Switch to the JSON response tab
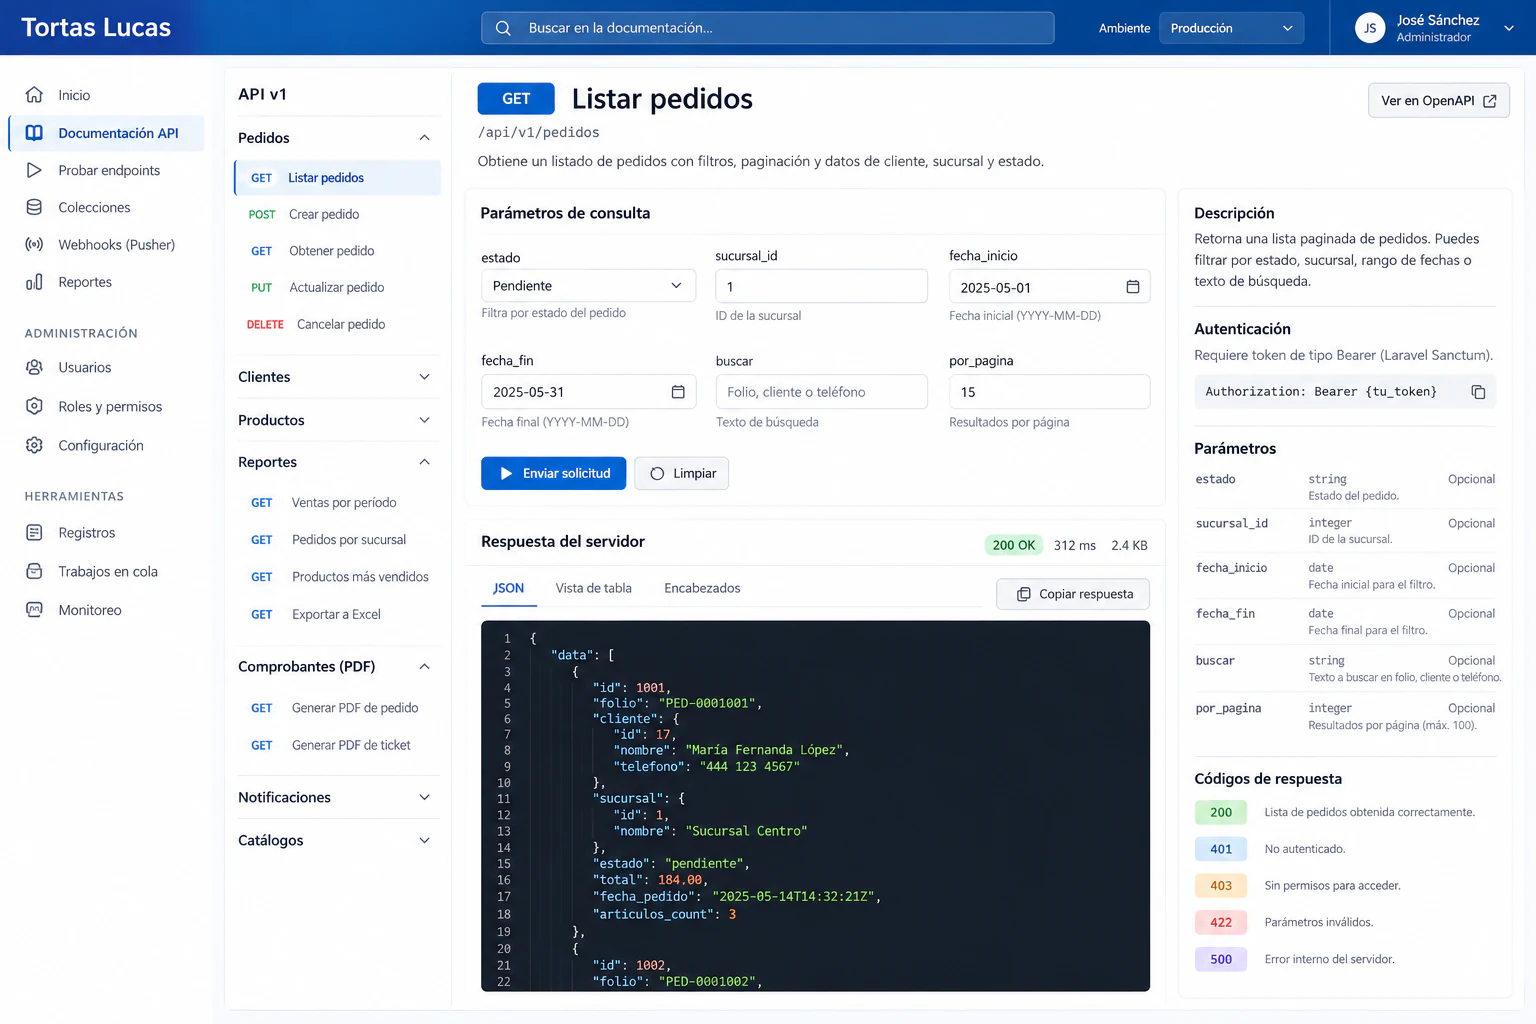Image resolution: width=1536 pixels, height=1024 pixels. pyautogui.click(x=508, y=588)
